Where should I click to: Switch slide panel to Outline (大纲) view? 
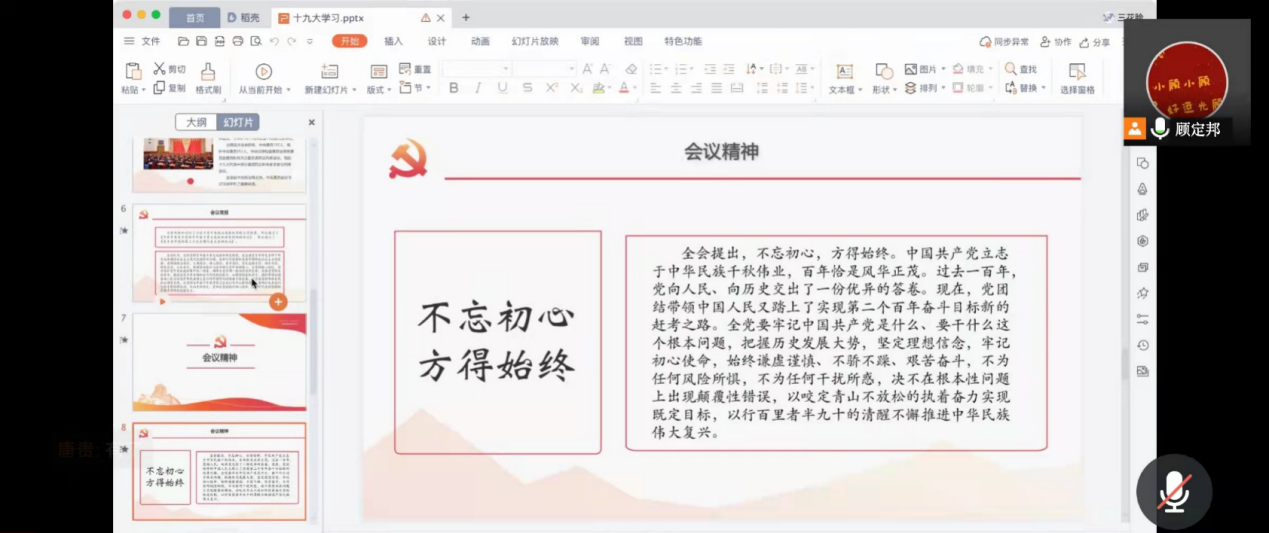(x=196, y=122)
